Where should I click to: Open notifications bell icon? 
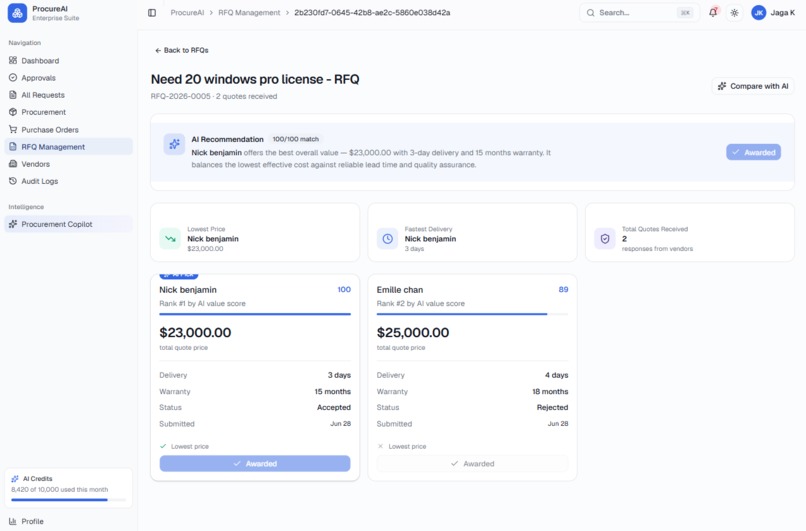pos(713,13)
